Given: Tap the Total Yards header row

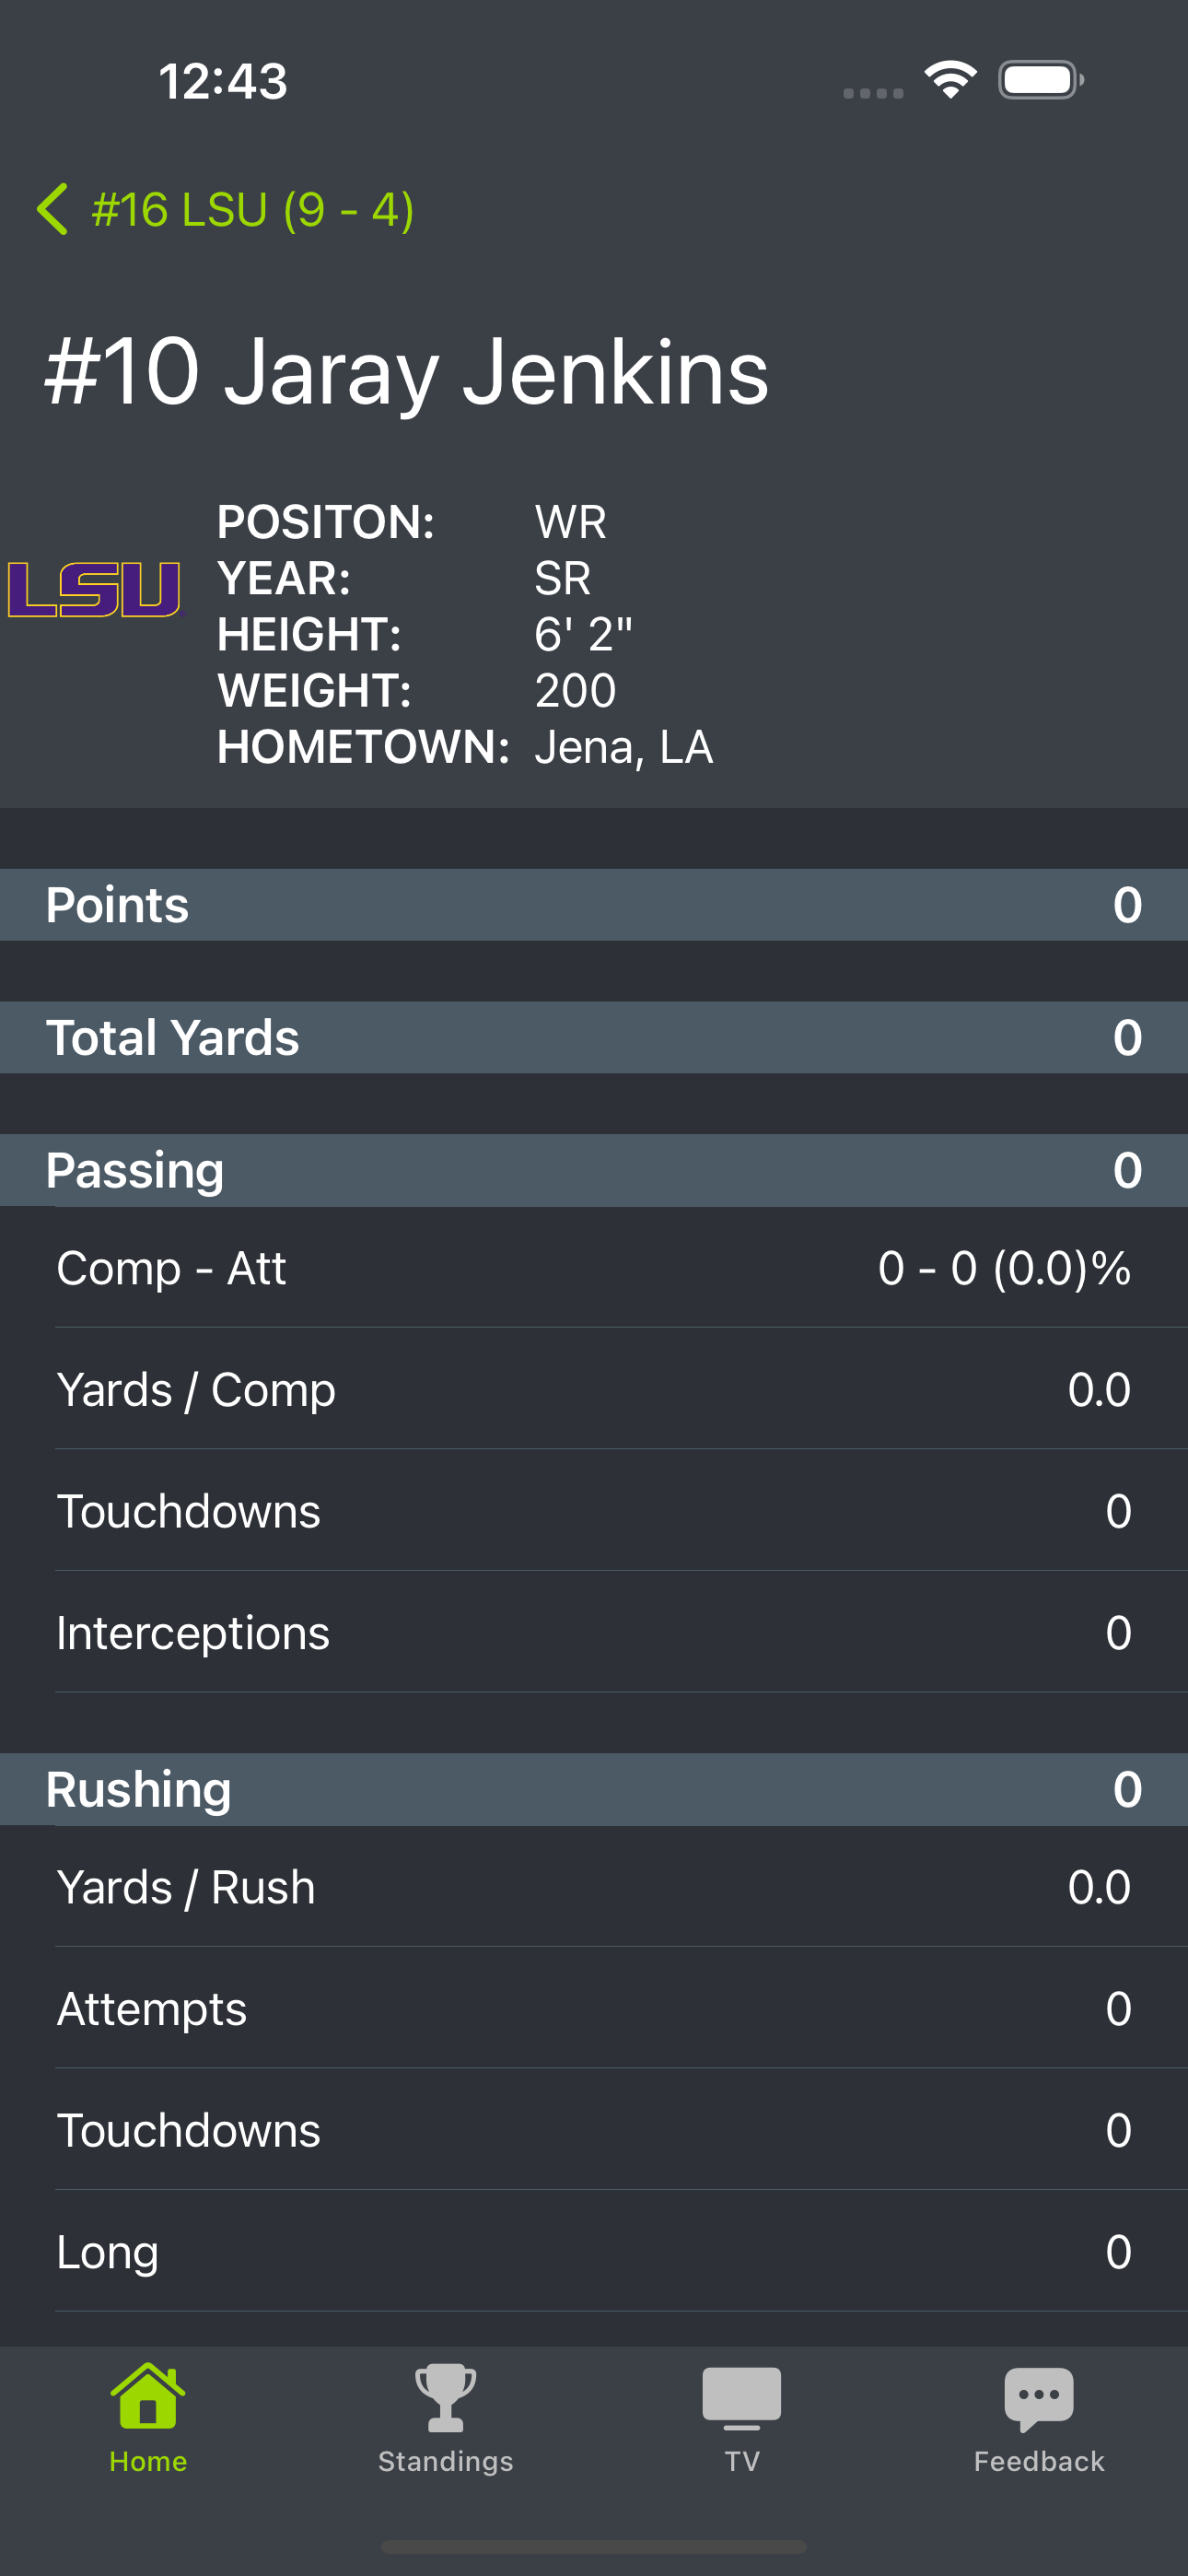Looking at the screenshot, I should (594, 1037).
